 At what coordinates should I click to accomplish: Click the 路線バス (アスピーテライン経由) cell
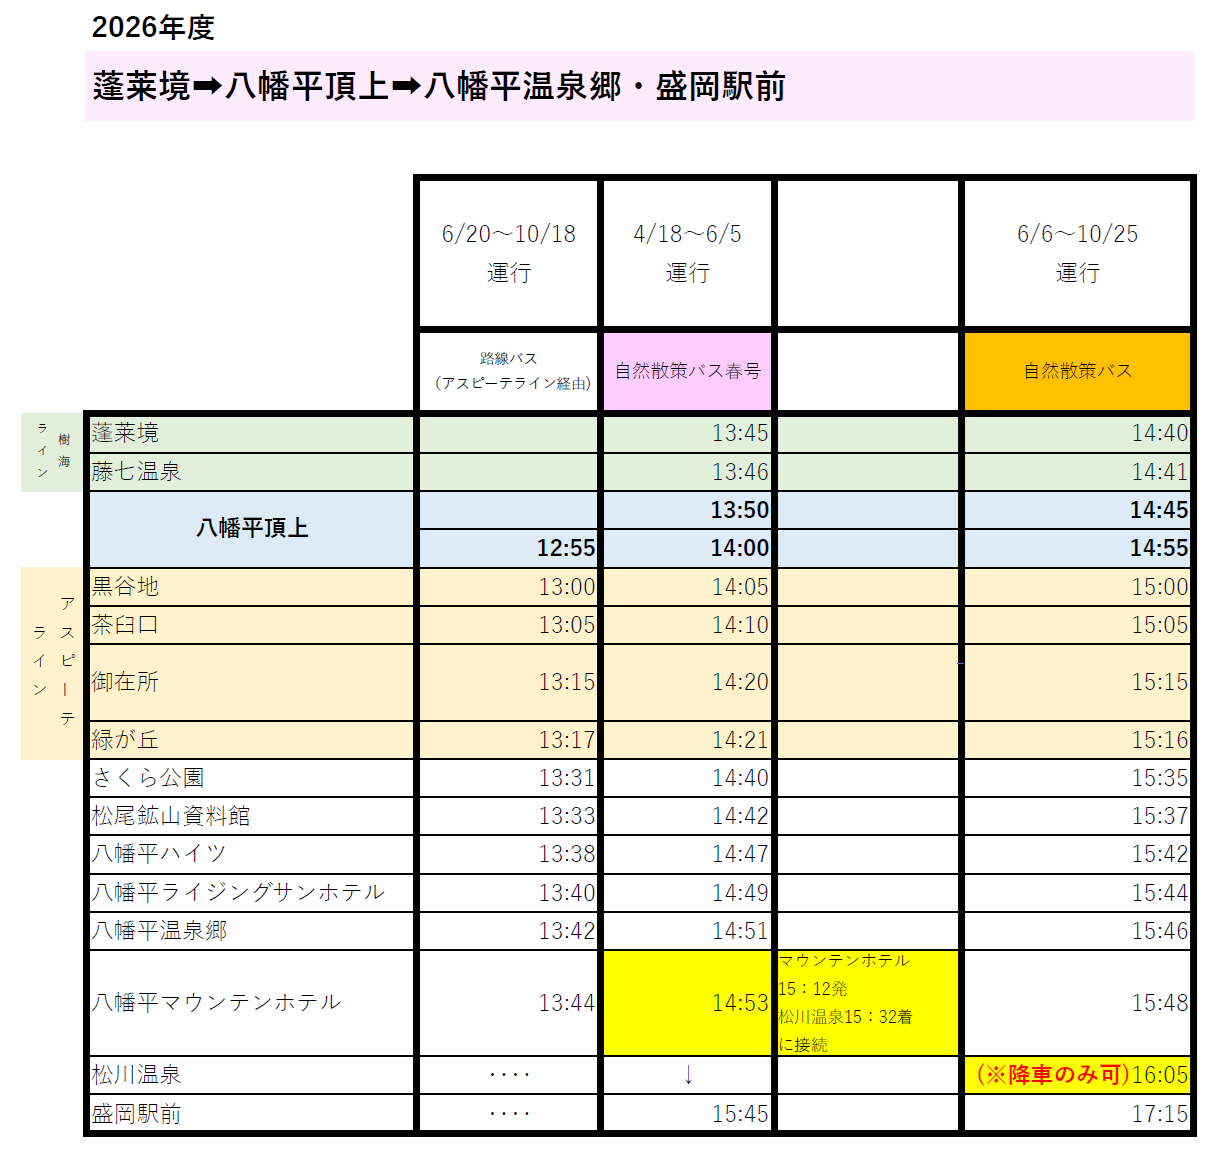pyautogui.click(x=508, y=371)
